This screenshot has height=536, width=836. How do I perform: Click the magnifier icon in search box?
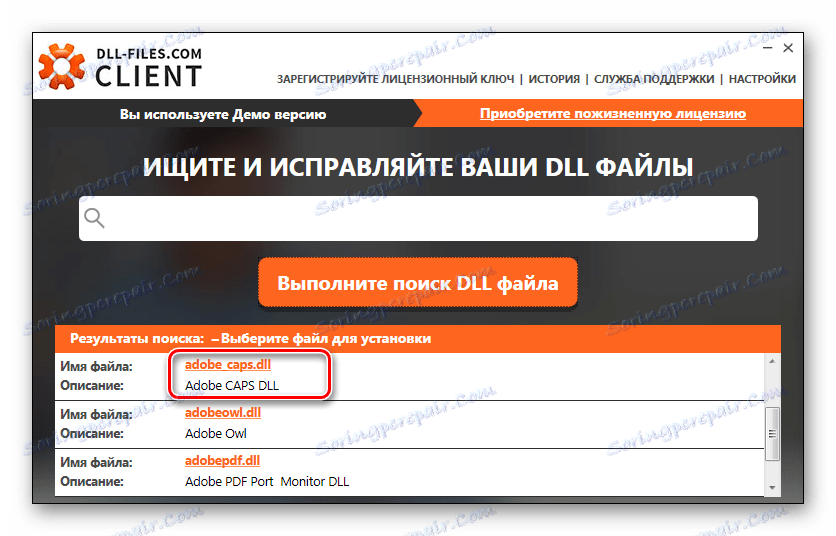click(94, 218)
